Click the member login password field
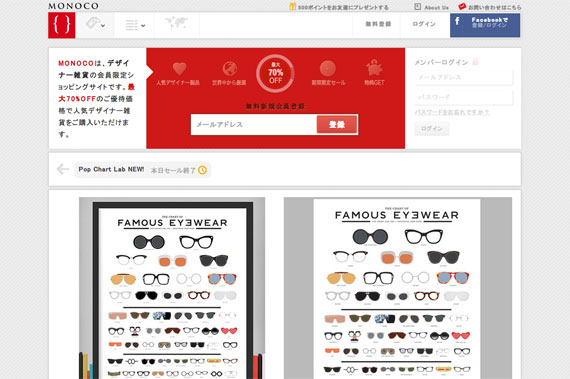 click(464, 97)
